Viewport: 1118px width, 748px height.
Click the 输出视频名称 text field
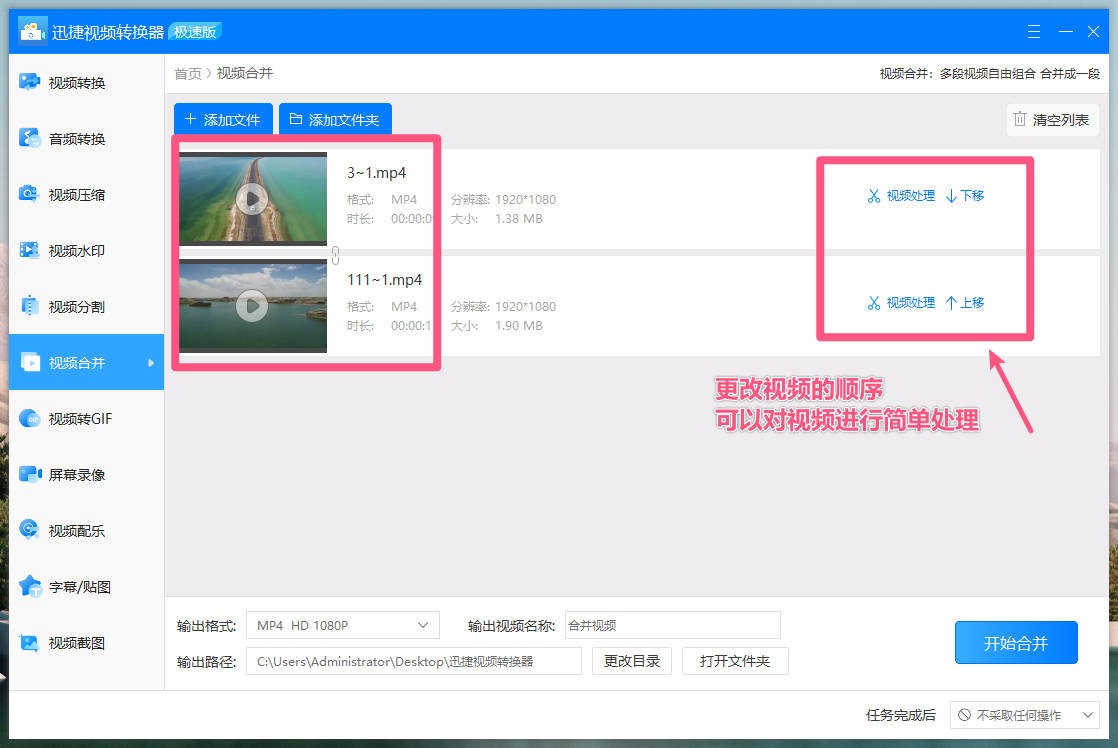pos(672,624)
